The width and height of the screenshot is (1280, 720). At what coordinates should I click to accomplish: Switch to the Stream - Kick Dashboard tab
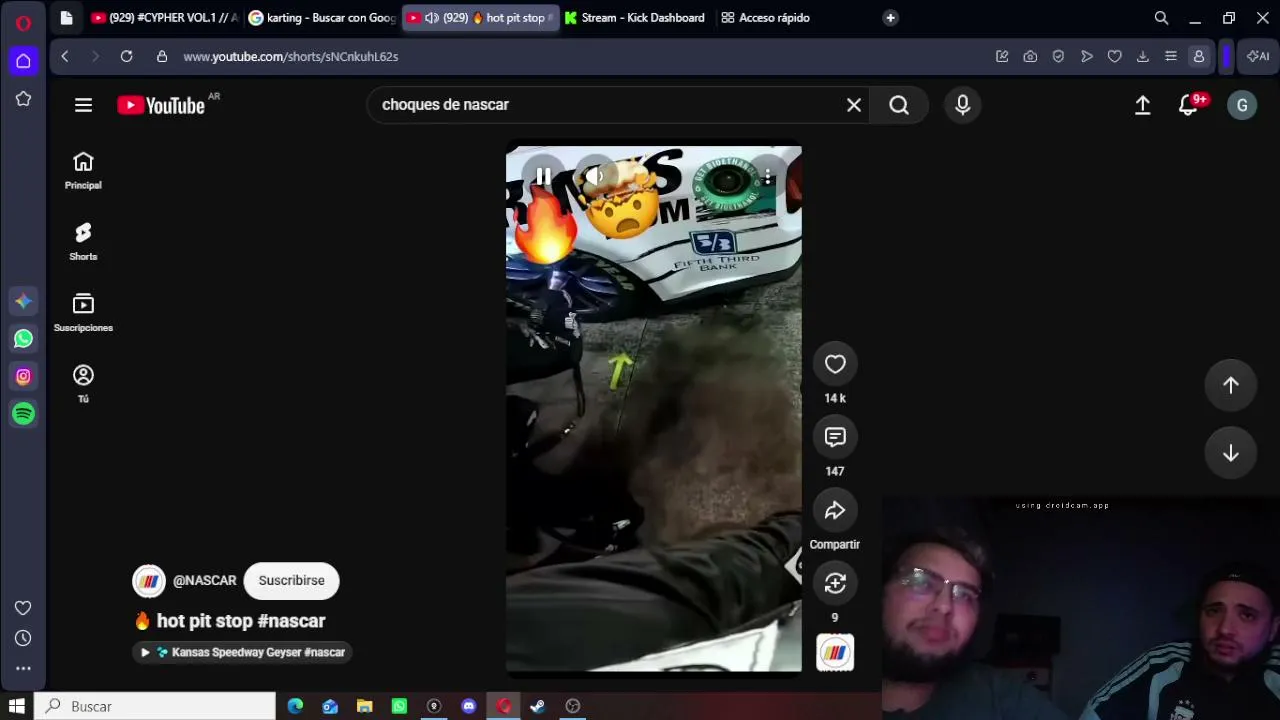635,18
